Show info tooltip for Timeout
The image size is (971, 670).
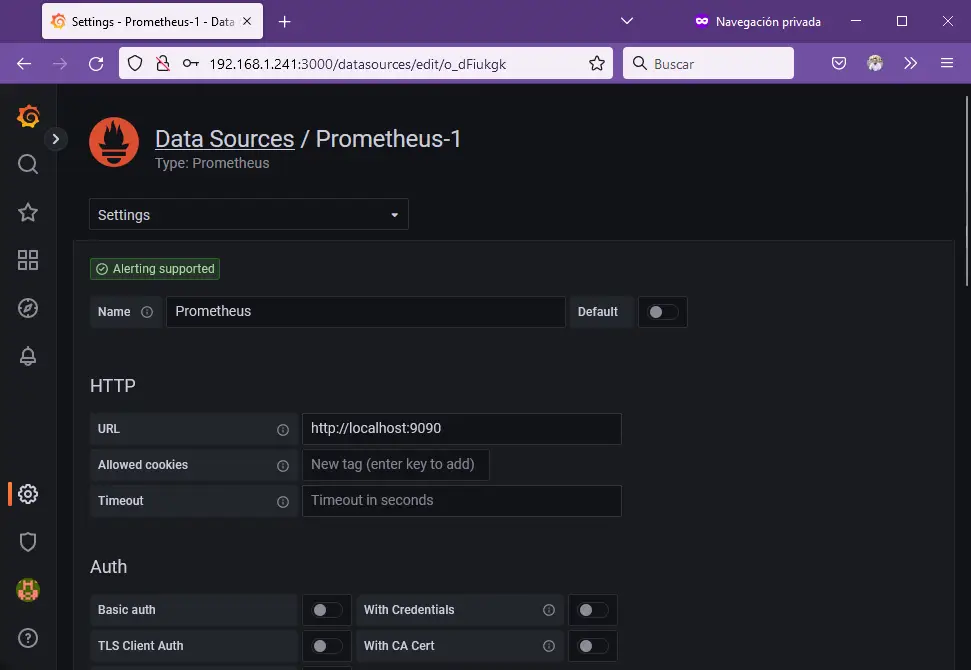(x=283, y=501)
